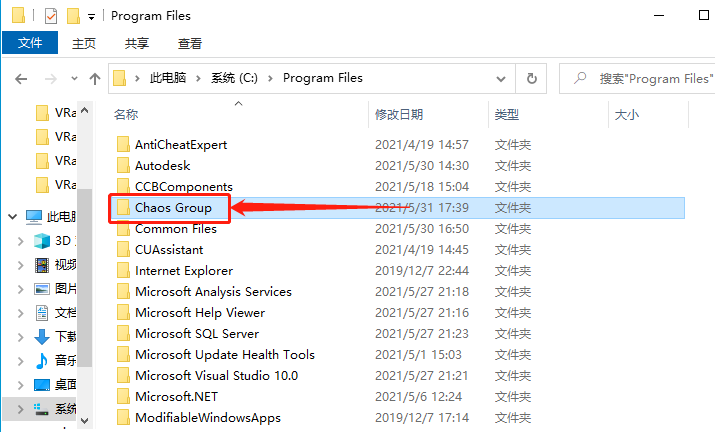Expand the videos tree node arrow
This screenshot has height=432, width=715.
pyautogui.click(x=21, y=265)
